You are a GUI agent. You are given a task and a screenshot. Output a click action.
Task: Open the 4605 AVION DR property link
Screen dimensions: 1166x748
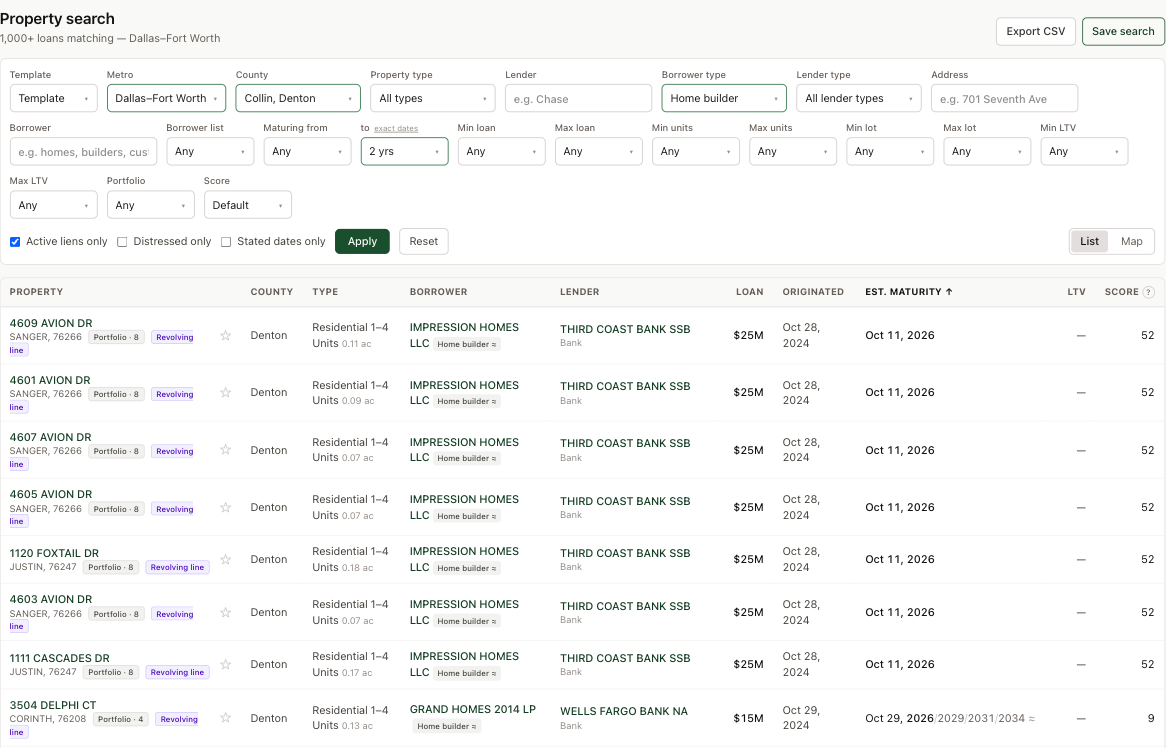pyautogui.click(x=51, y=494)
